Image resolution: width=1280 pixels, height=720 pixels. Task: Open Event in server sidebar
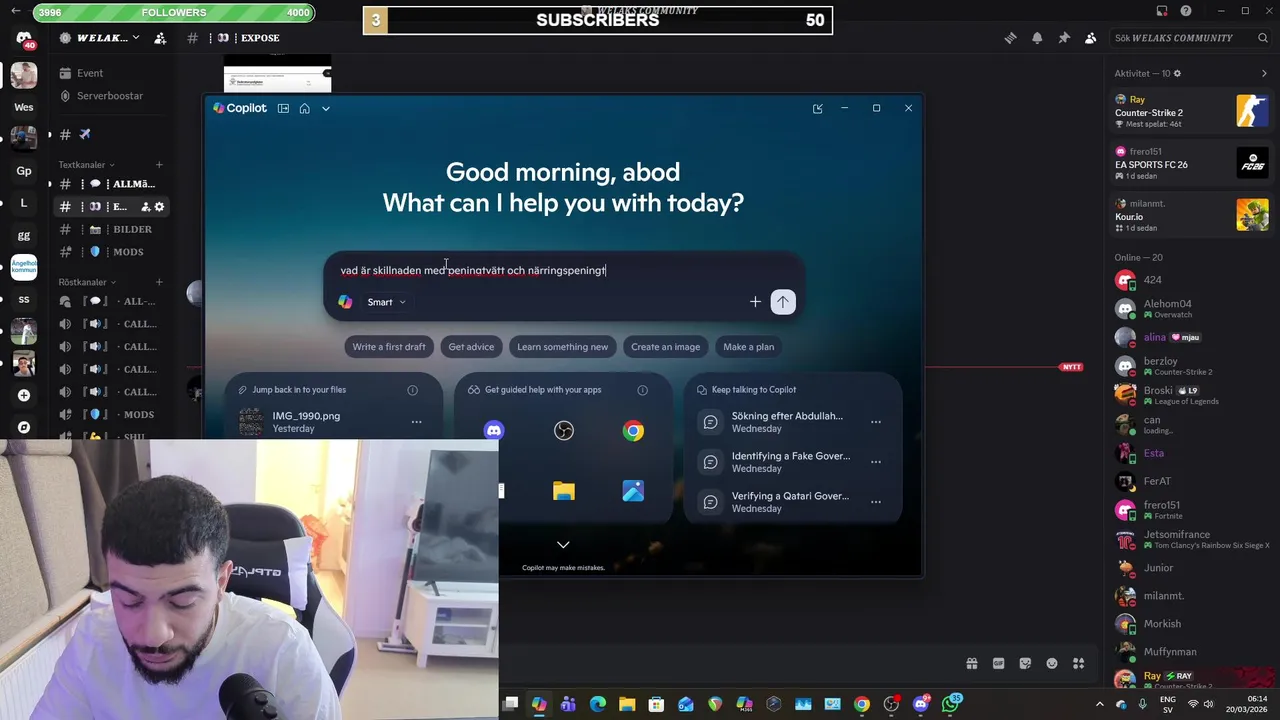coord(110,73)
